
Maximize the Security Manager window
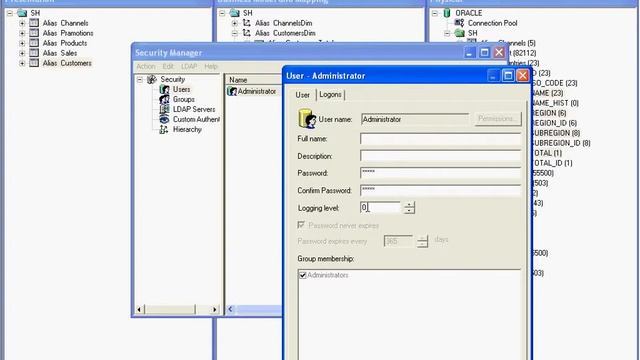pyautogui.click(x=484, y=53)
